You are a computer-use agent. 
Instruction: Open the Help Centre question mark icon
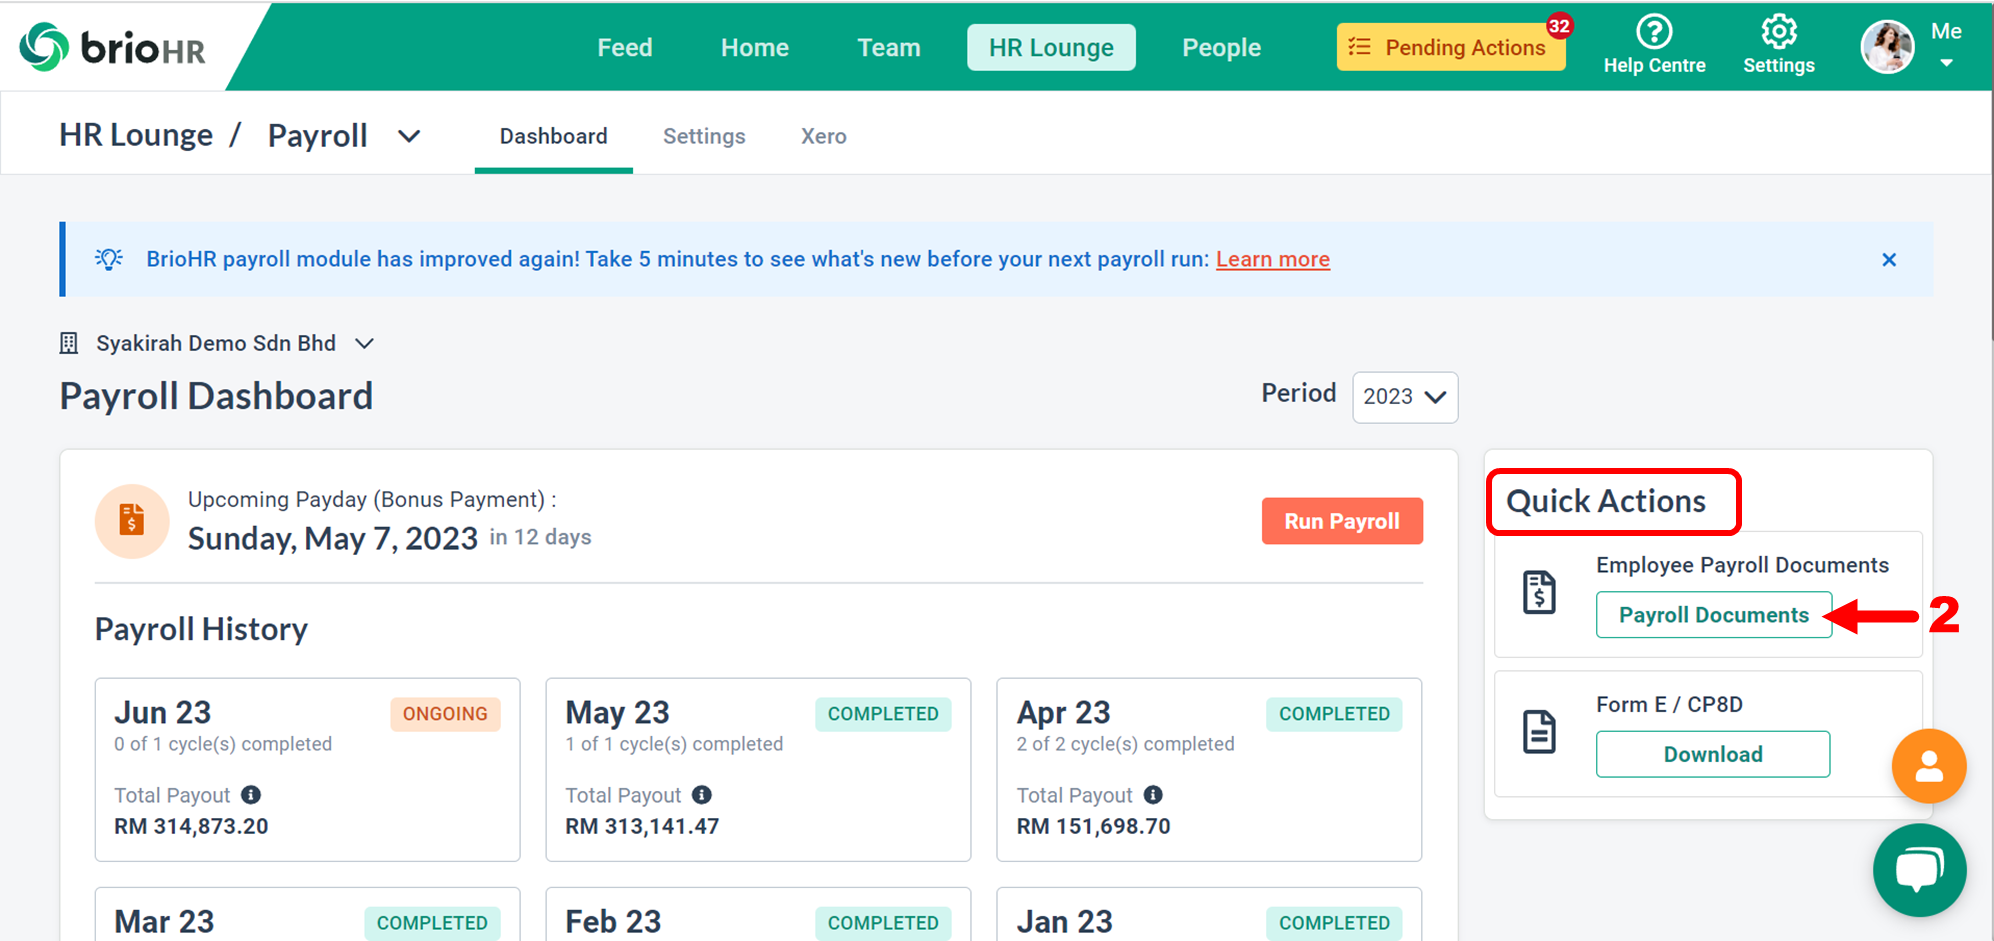coord(1654,31)
